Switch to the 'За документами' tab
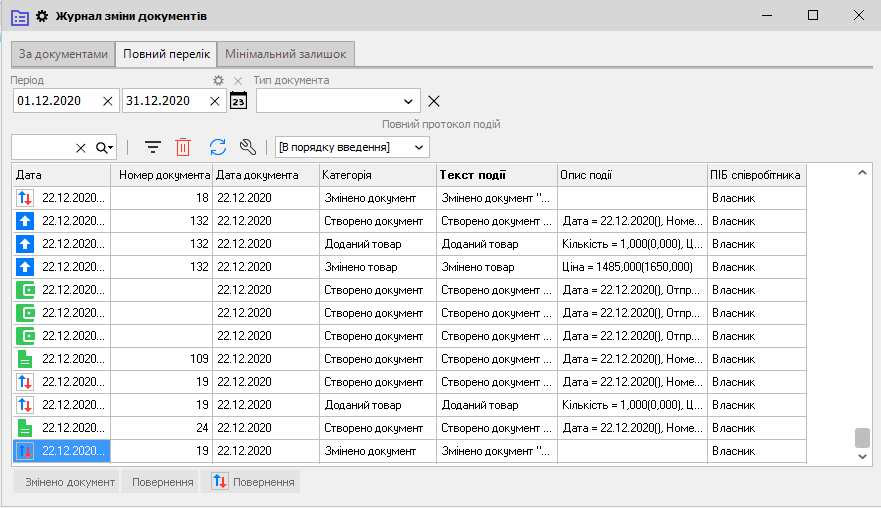Viewport: 881px width, 508px height. point(63,54)
